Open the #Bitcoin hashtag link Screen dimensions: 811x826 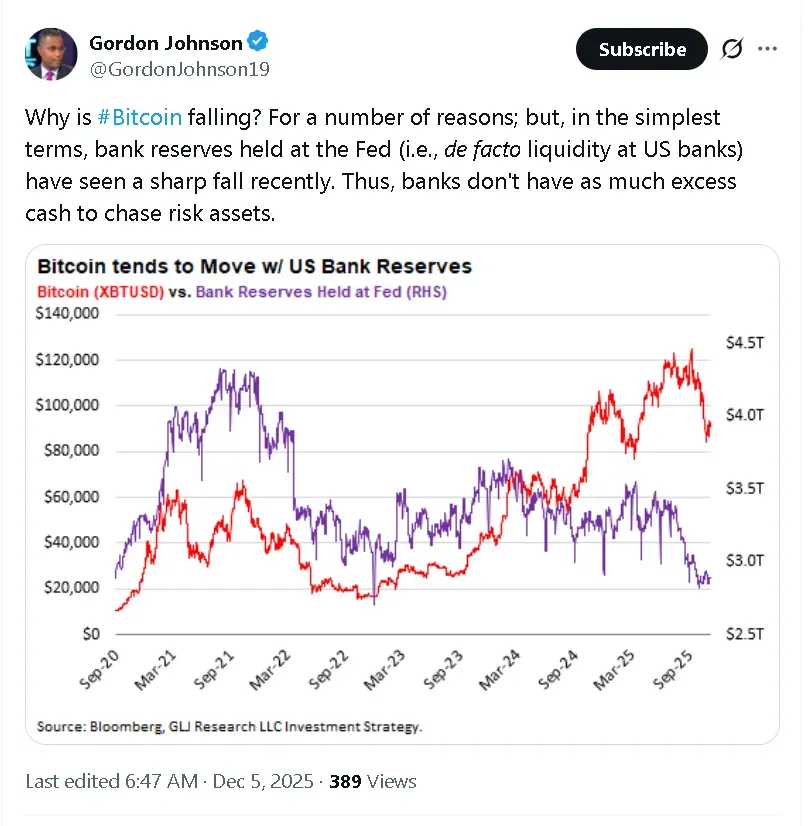coord(140,117)
